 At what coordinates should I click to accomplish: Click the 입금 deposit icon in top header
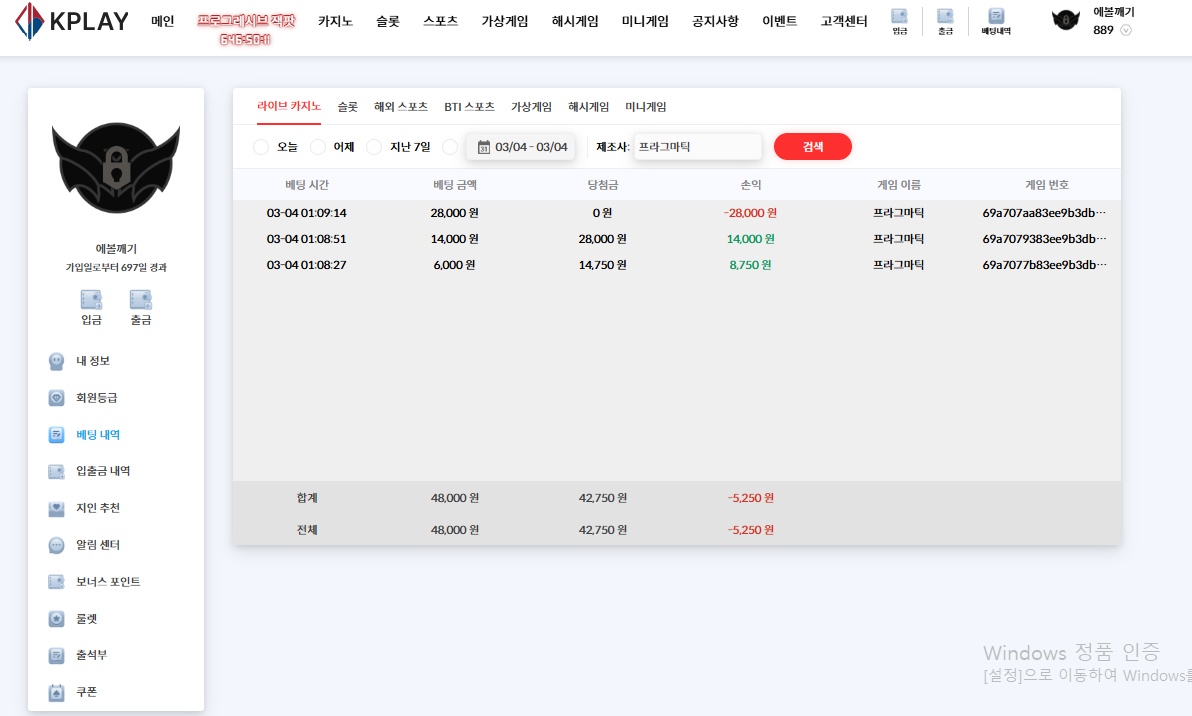click(x=899, y=21)
